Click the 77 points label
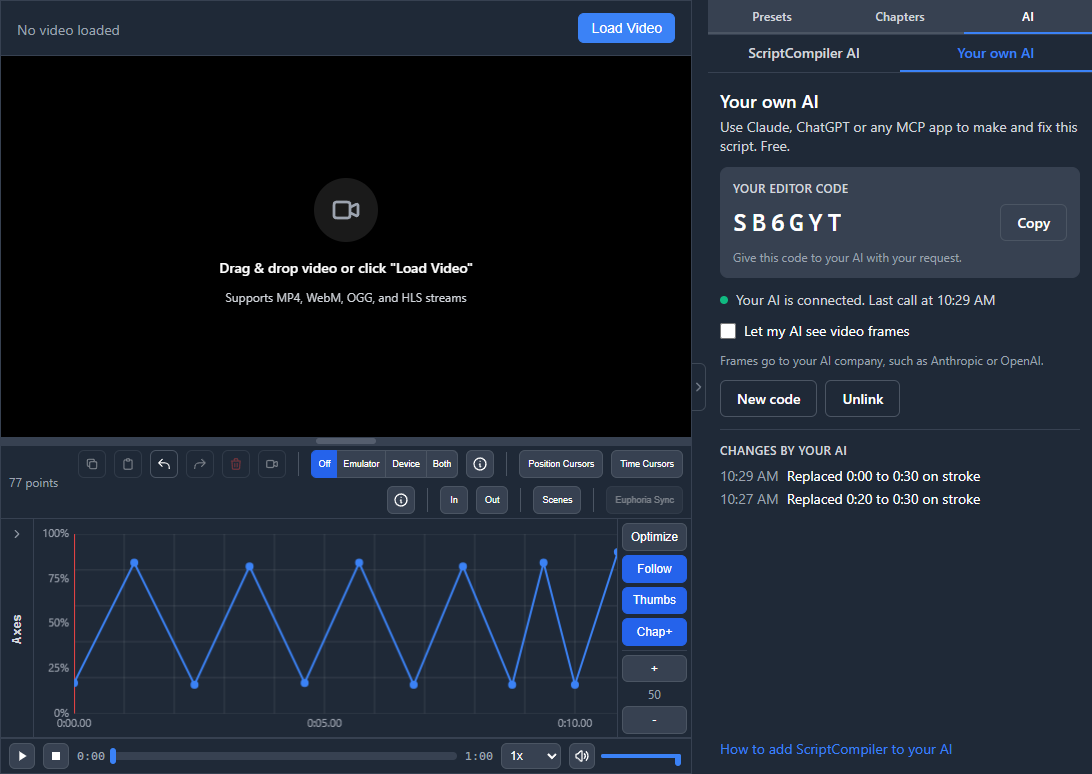The width and height of the screenshot is (1092, 774). (33, 483)
